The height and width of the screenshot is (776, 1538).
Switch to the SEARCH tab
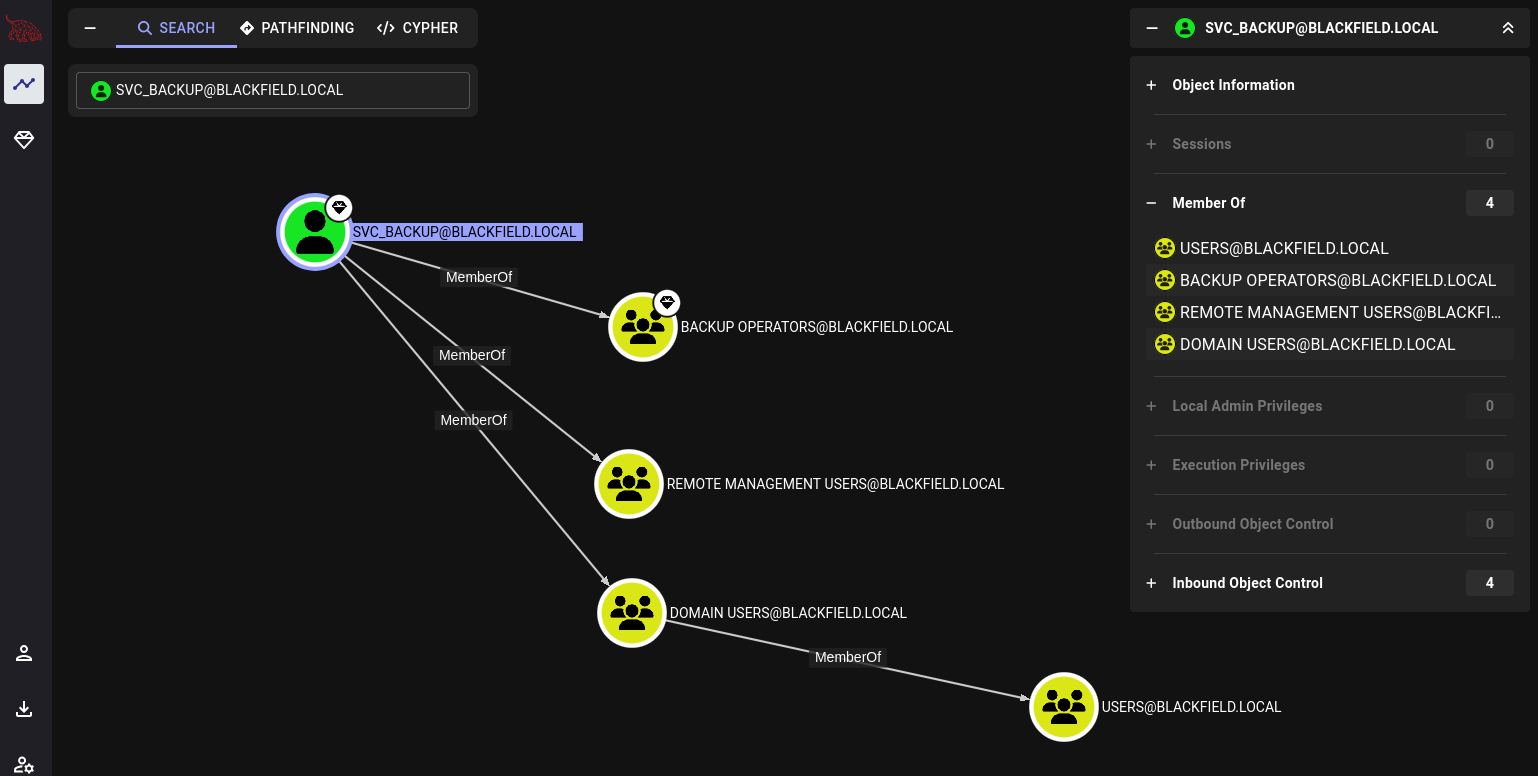(176, 28)
